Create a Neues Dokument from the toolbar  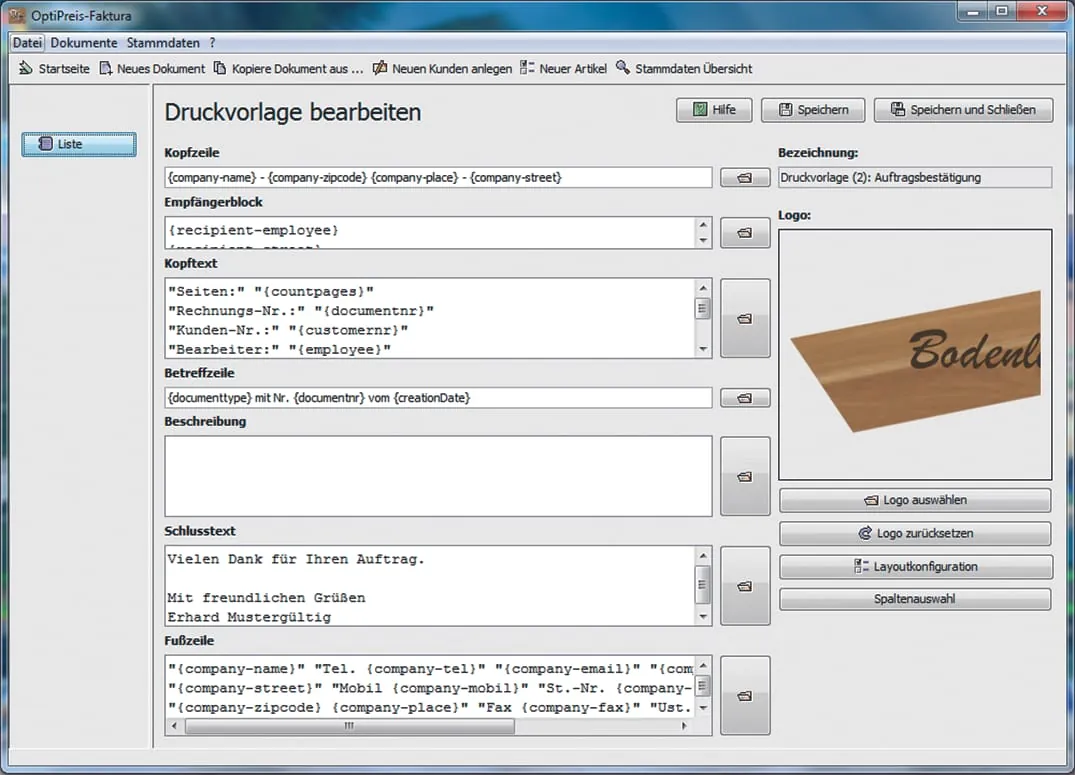click(152, 69)
